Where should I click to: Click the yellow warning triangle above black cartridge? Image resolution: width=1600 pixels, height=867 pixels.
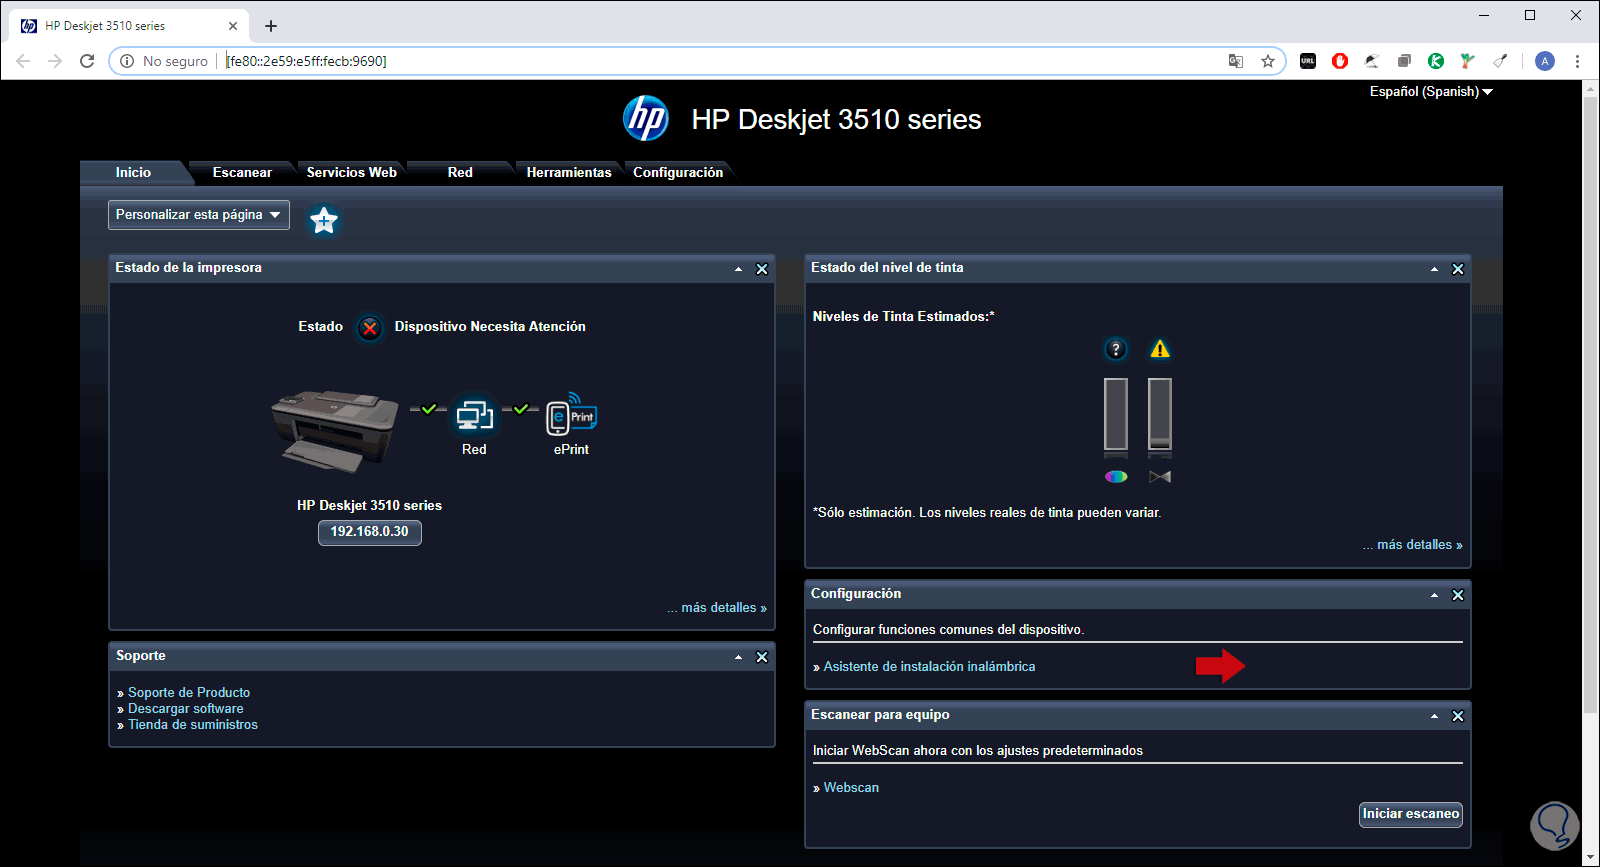1160,349
